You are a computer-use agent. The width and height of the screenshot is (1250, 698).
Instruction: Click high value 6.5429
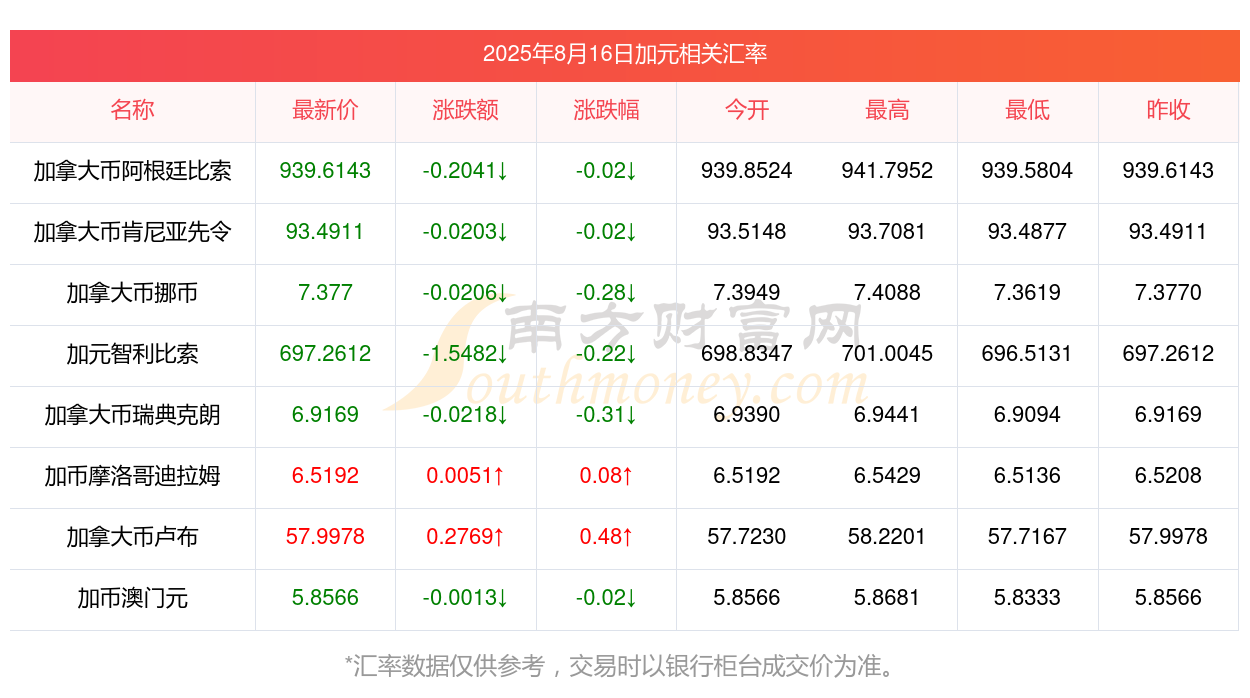tap(887, 476)
